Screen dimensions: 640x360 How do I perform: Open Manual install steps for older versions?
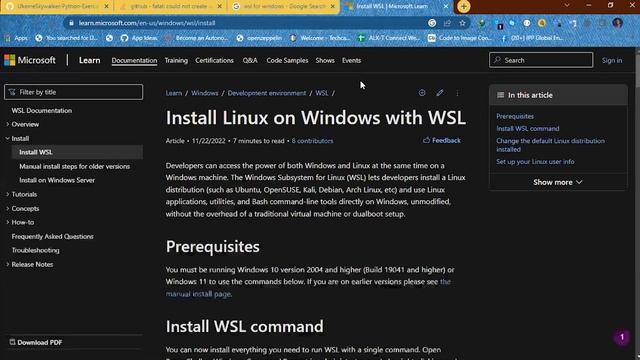[74, 167]
